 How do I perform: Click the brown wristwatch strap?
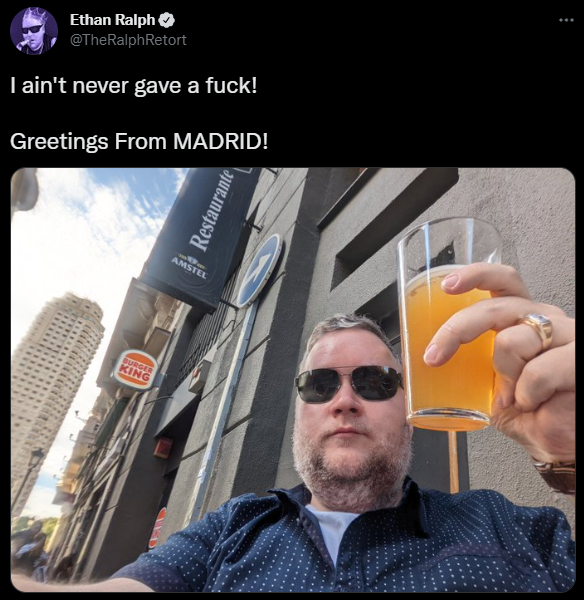(x=555, y=476)
